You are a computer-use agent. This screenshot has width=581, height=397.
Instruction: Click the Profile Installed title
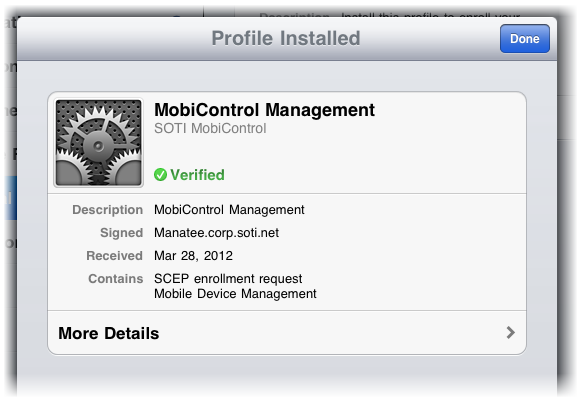(x=286, y=38)
